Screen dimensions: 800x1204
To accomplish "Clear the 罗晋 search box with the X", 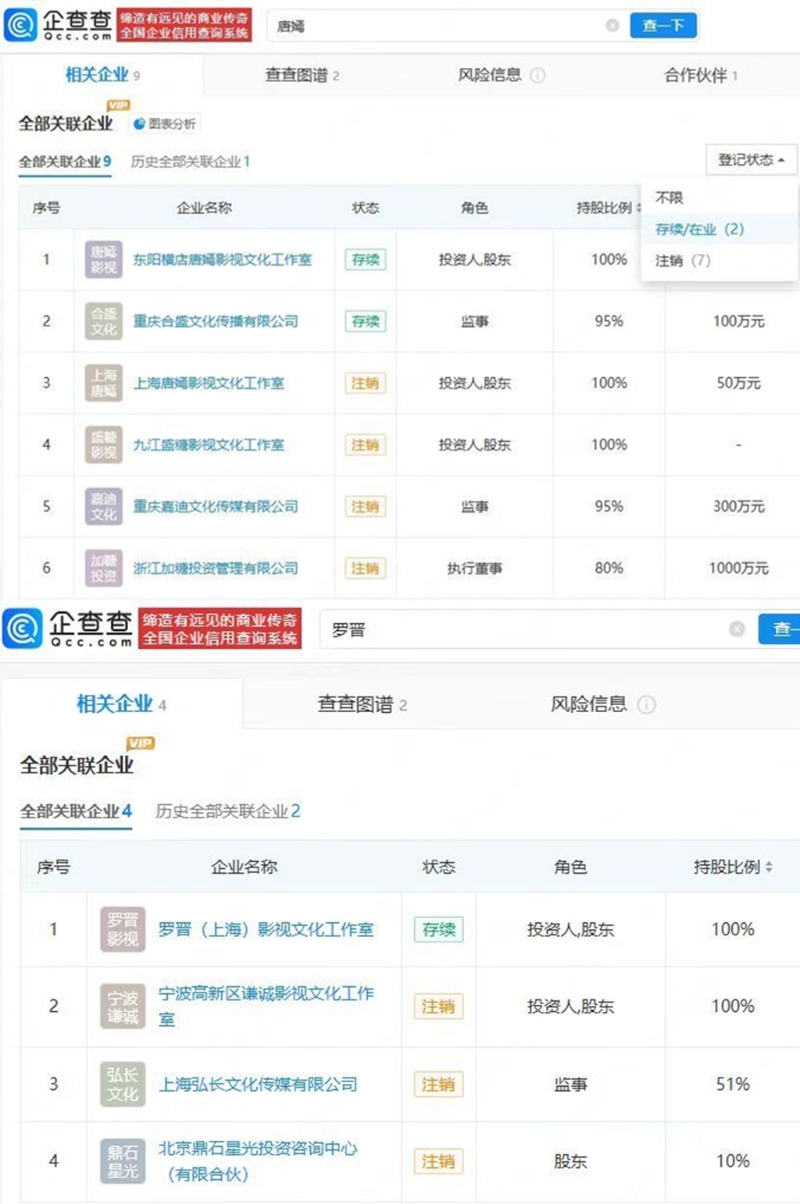I will coord(737,629).
